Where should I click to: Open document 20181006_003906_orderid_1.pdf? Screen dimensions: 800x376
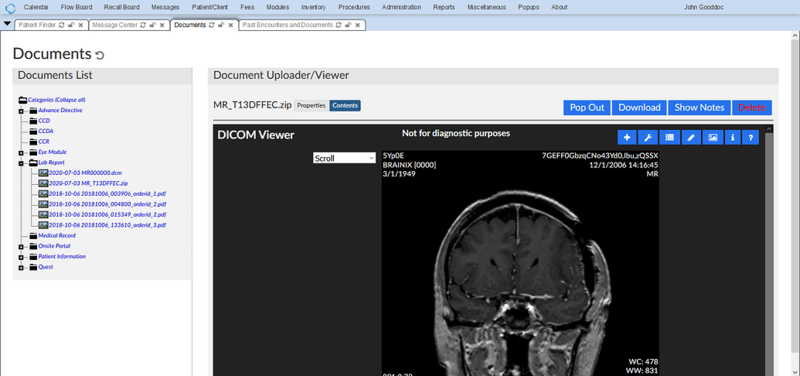108,194
